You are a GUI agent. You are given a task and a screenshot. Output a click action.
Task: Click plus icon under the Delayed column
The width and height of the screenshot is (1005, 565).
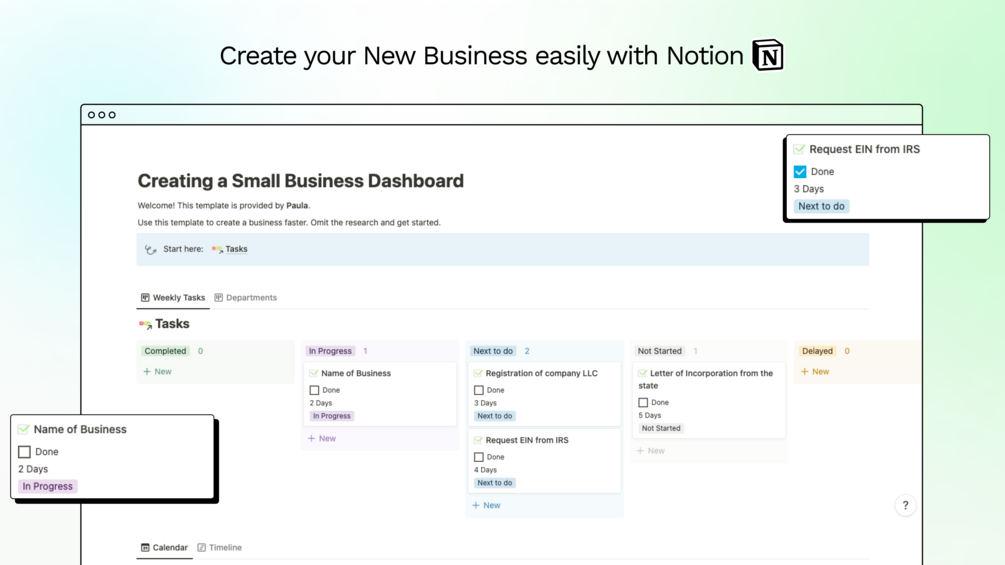pyautogui.click(x=804, y=372)
